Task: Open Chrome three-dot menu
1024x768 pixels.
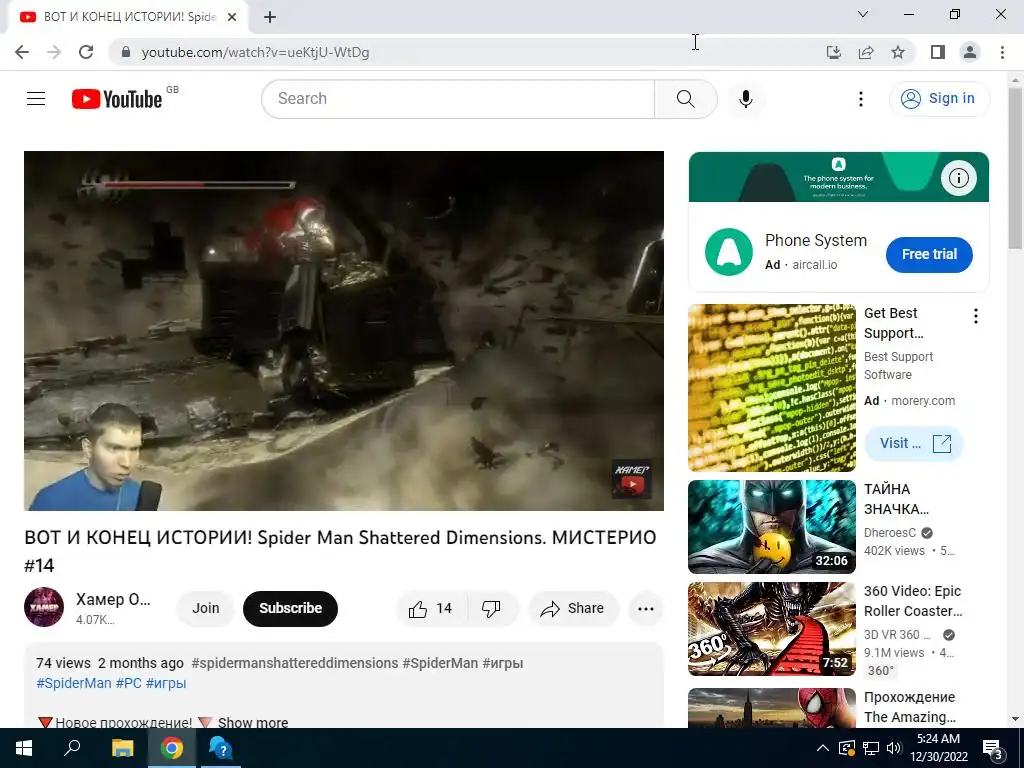Action: click(1002, 52)
